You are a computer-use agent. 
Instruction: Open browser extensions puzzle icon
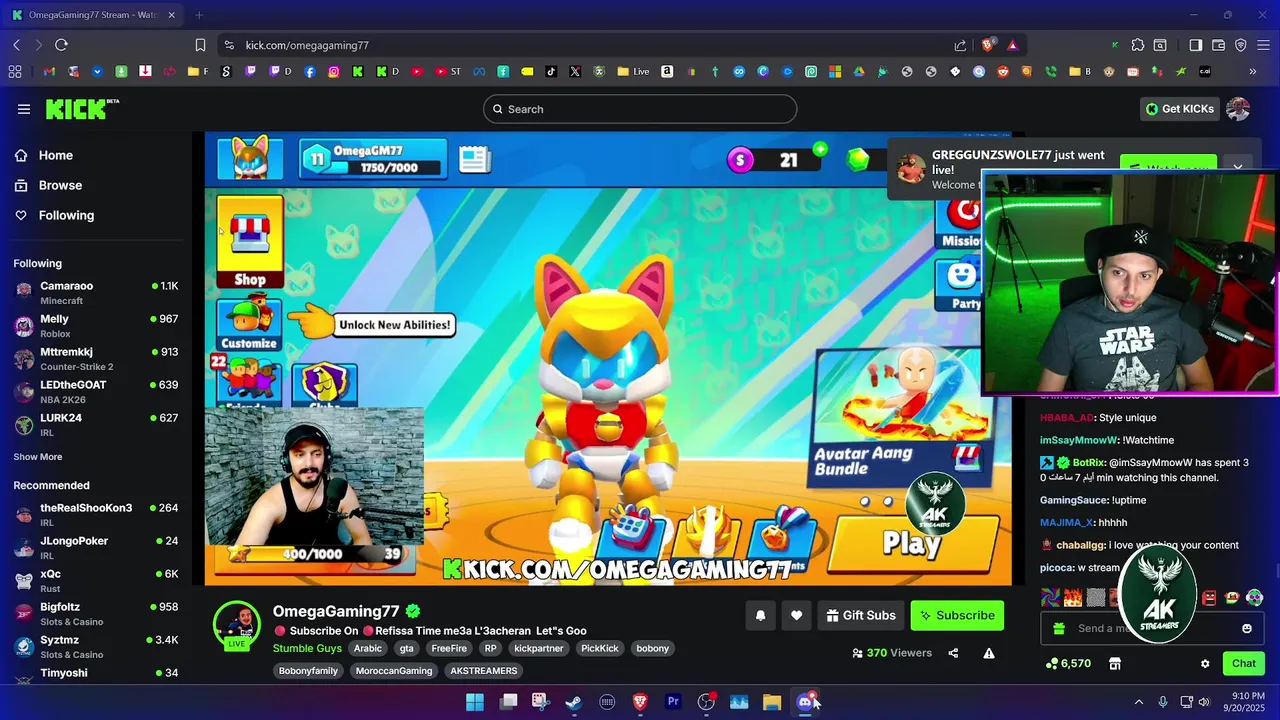(x=1138, y=45)
